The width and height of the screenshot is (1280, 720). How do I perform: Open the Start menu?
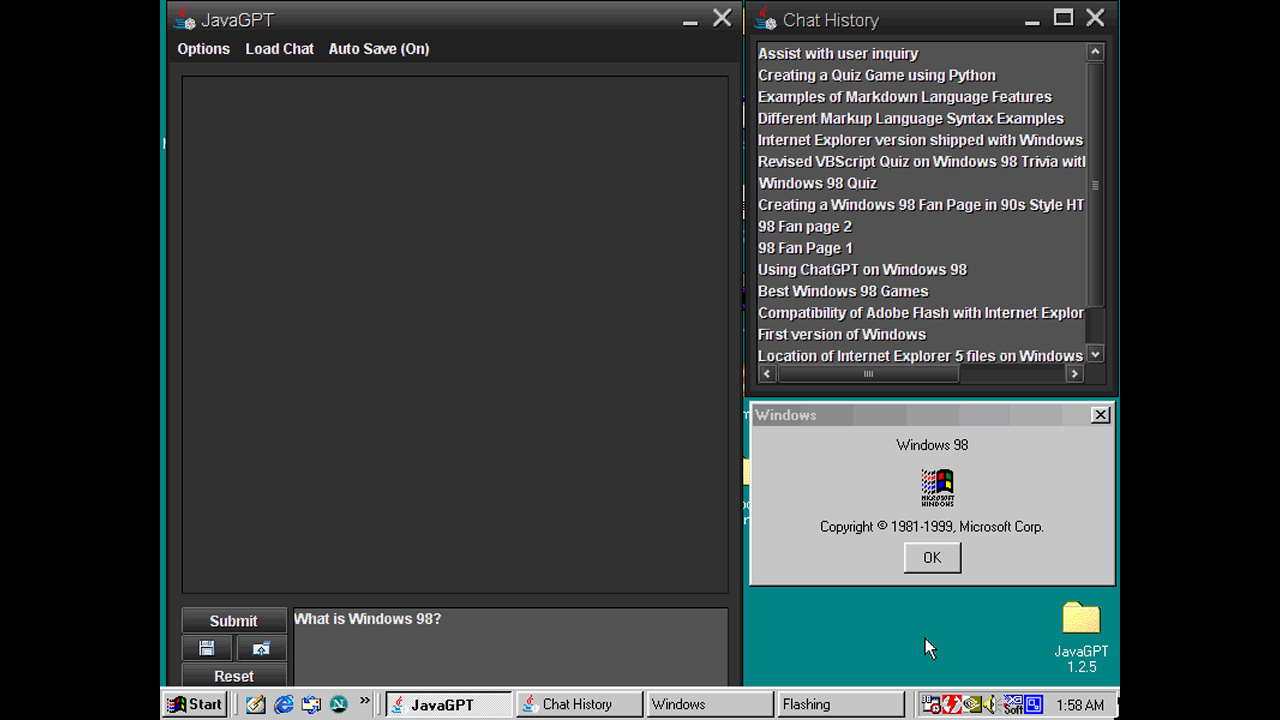click(x=195, y=704)
